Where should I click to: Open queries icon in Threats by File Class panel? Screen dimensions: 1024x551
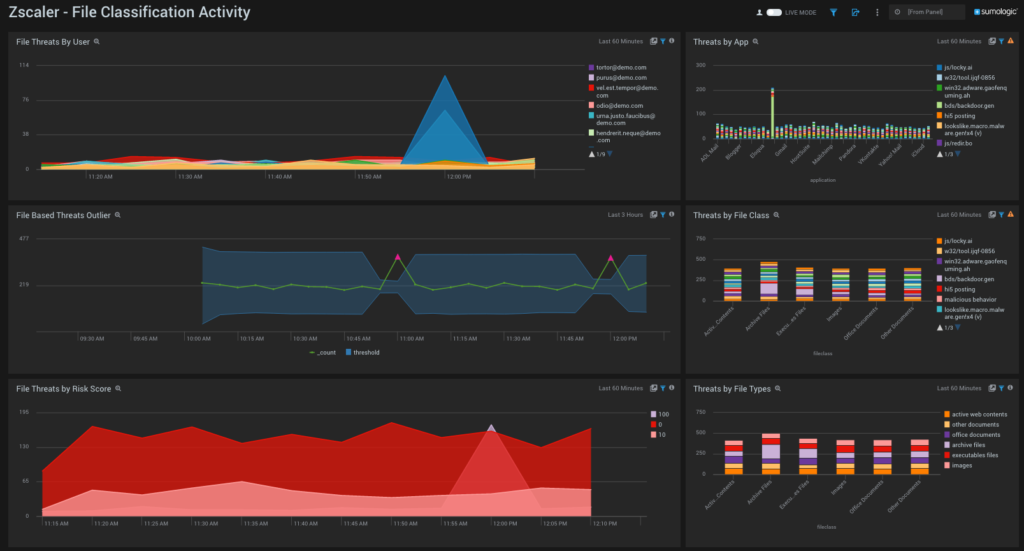(x=992, y=214)
